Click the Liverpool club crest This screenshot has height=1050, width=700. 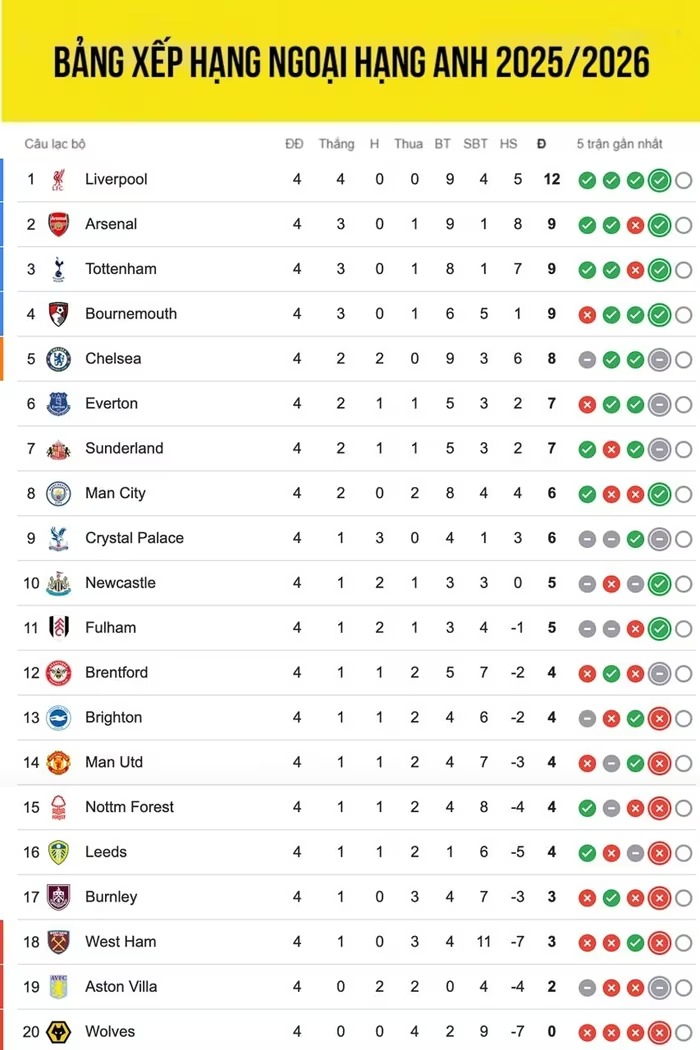58,179
